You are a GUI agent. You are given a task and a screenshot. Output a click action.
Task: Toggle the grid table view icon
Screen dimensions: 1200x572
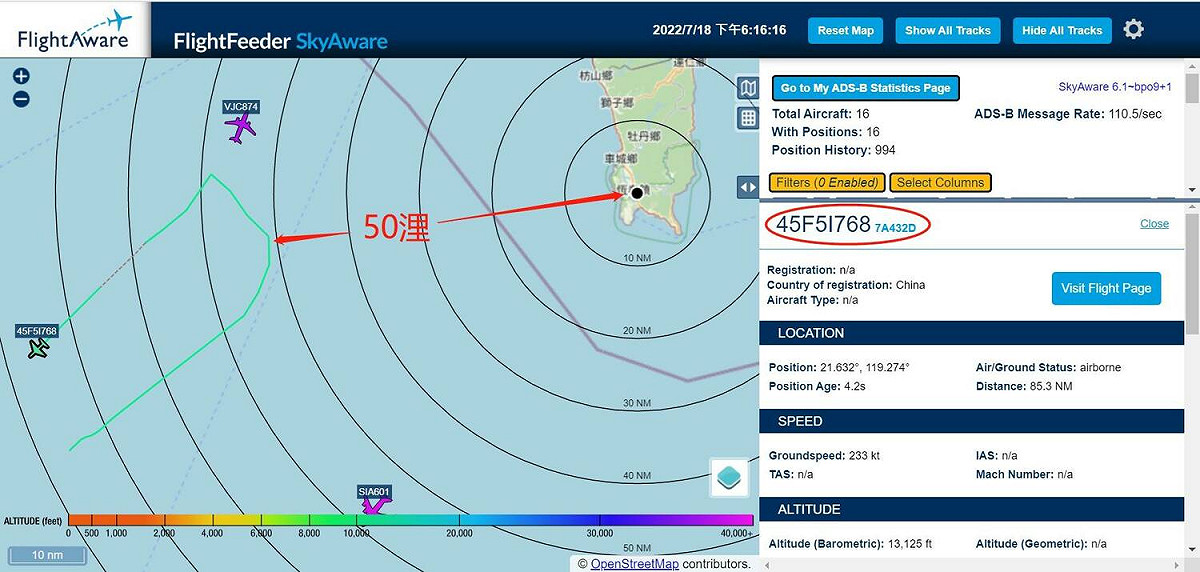click(748, 118)
